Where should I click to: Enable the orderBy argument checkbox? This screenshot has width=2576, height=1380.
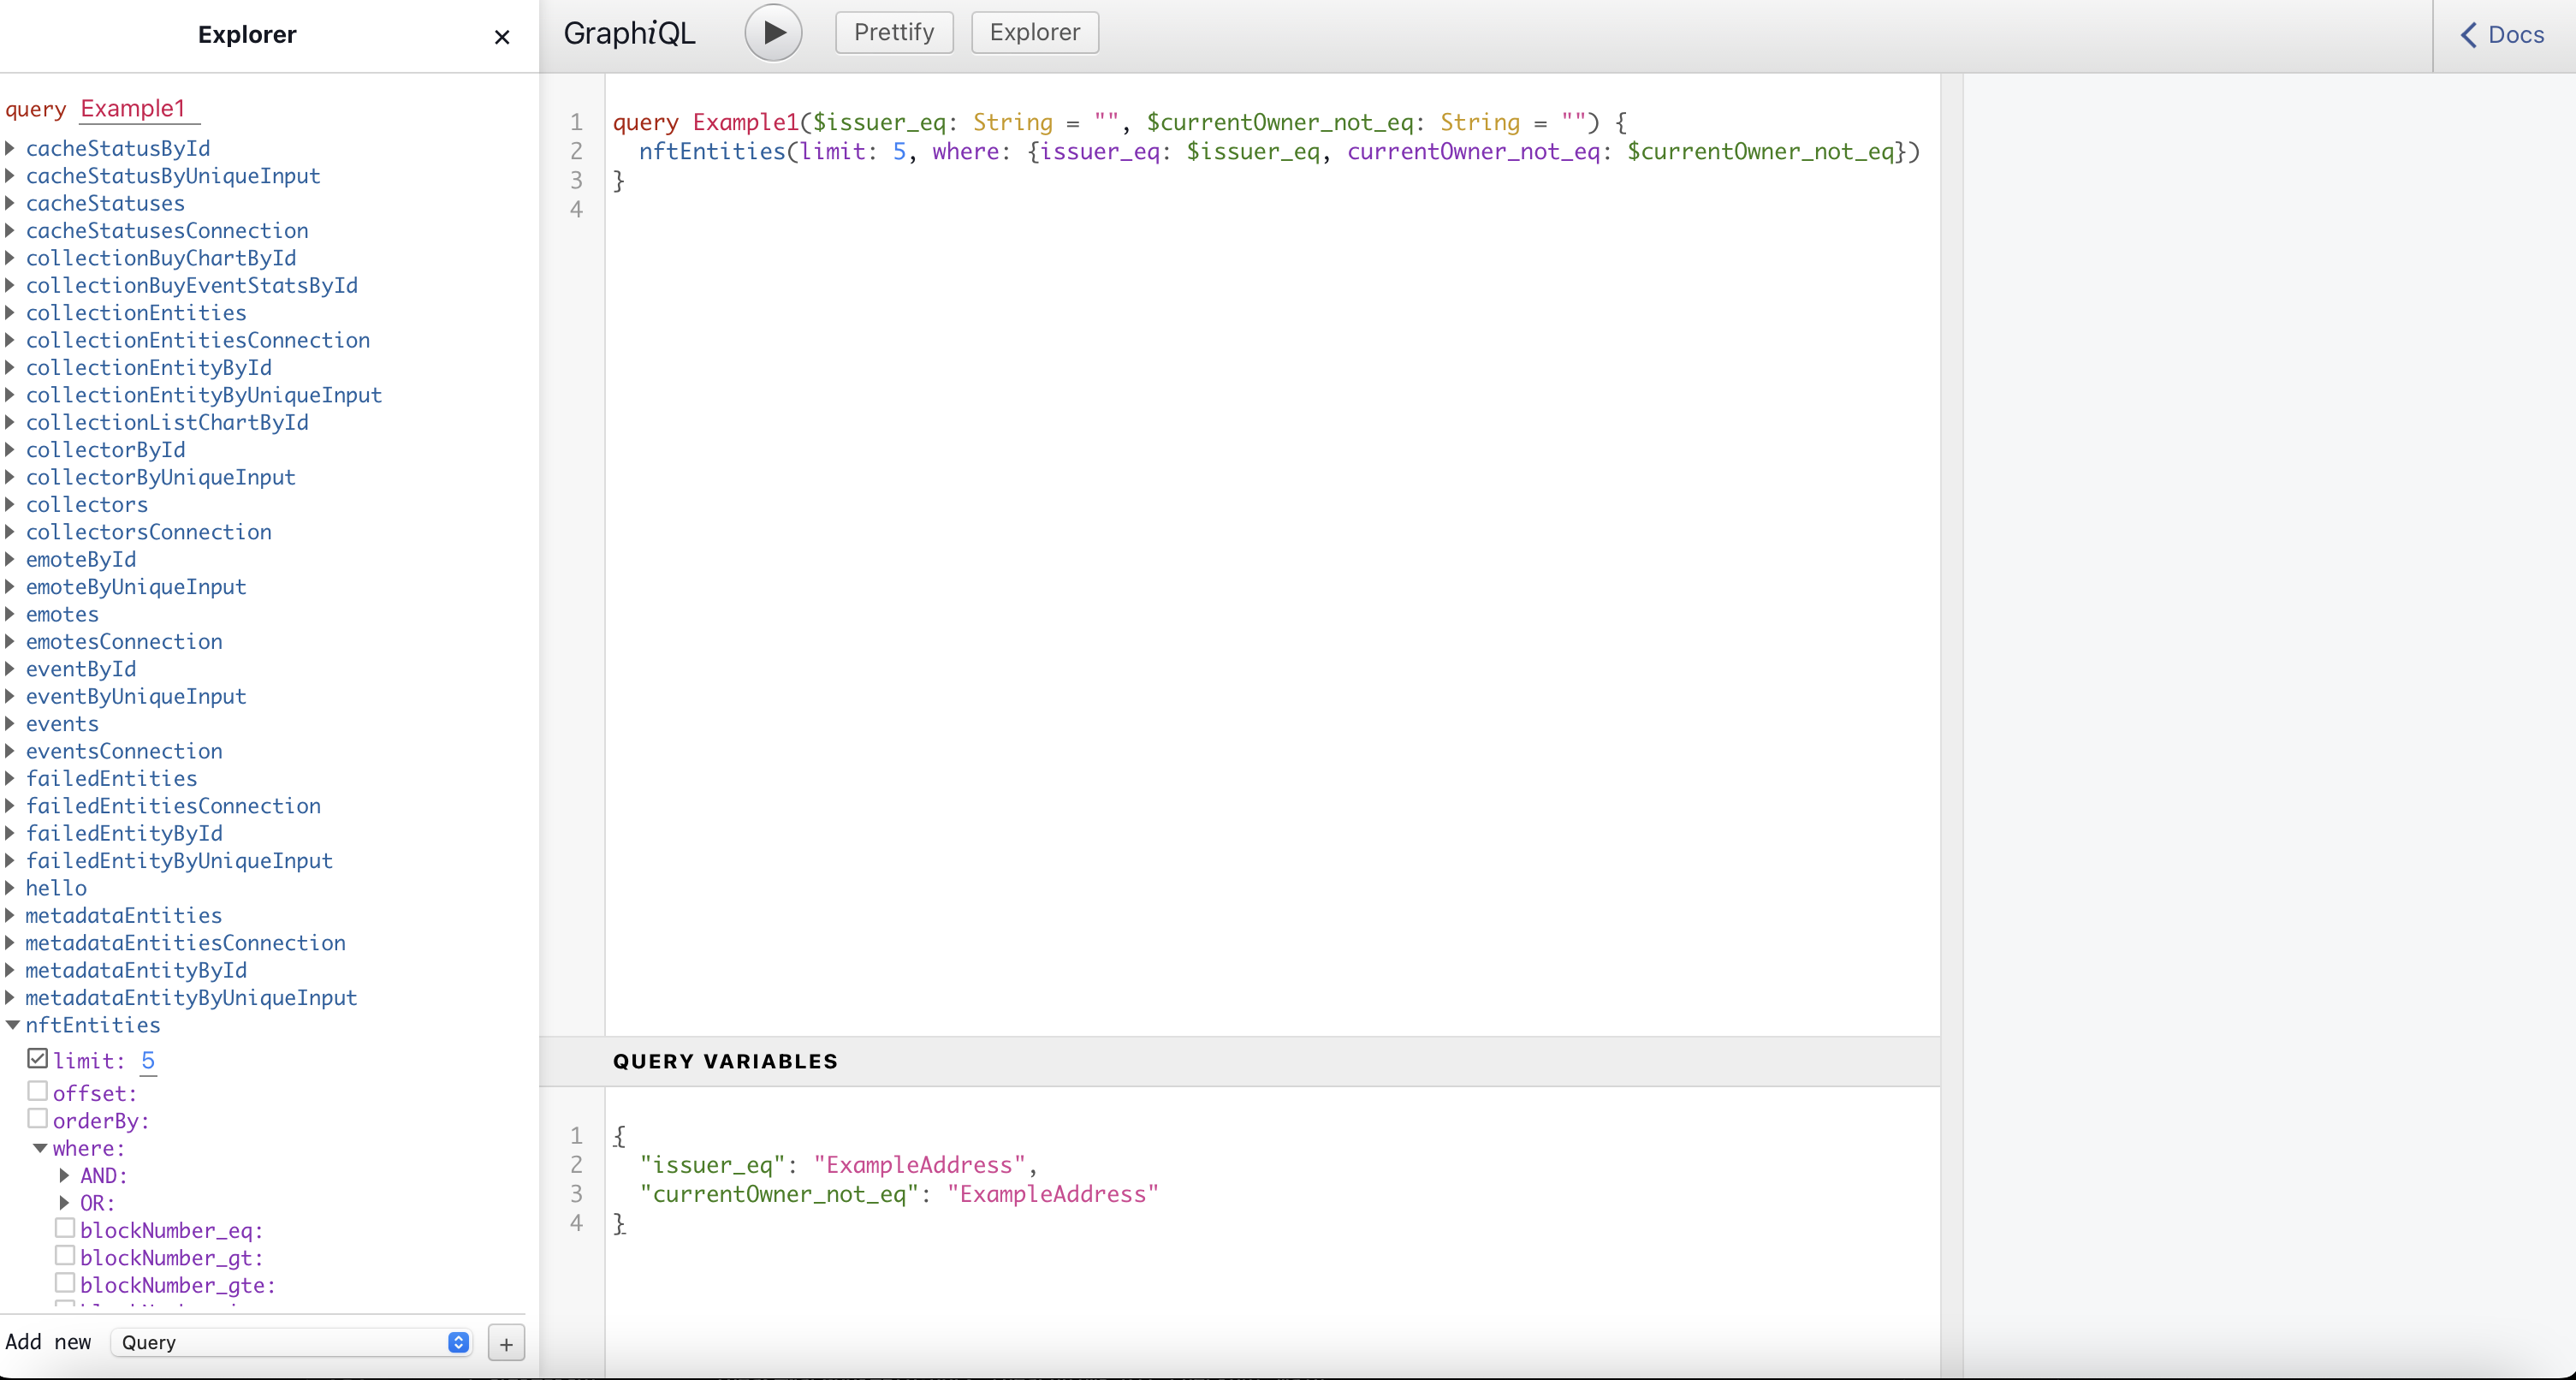coord(38,1118)
